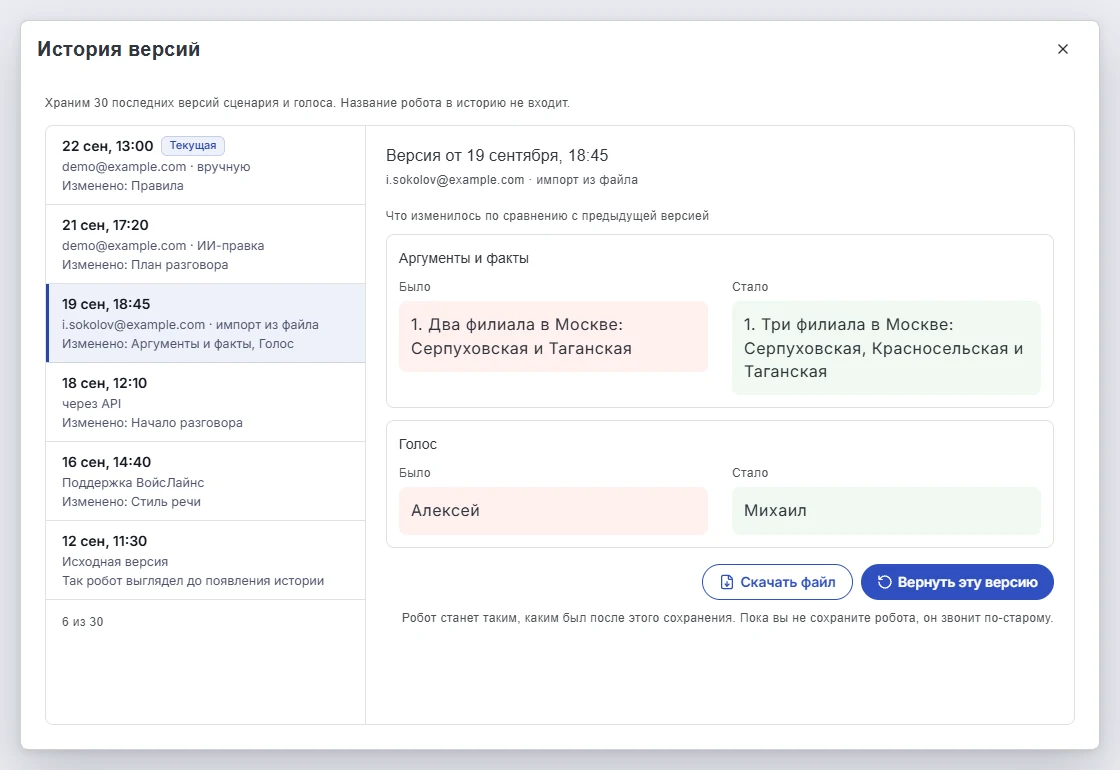Click 'Поддержка ВойсЛайнс' author text
Image resolution: width=1120 pixels, height=770 pixels.
(133, 483)
